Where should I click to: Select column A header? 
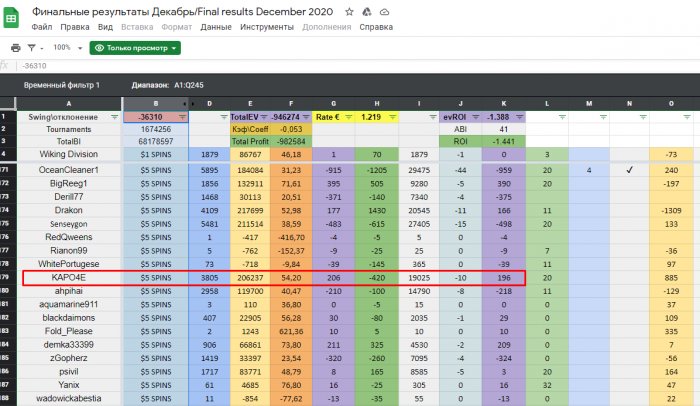click(69, 104)
